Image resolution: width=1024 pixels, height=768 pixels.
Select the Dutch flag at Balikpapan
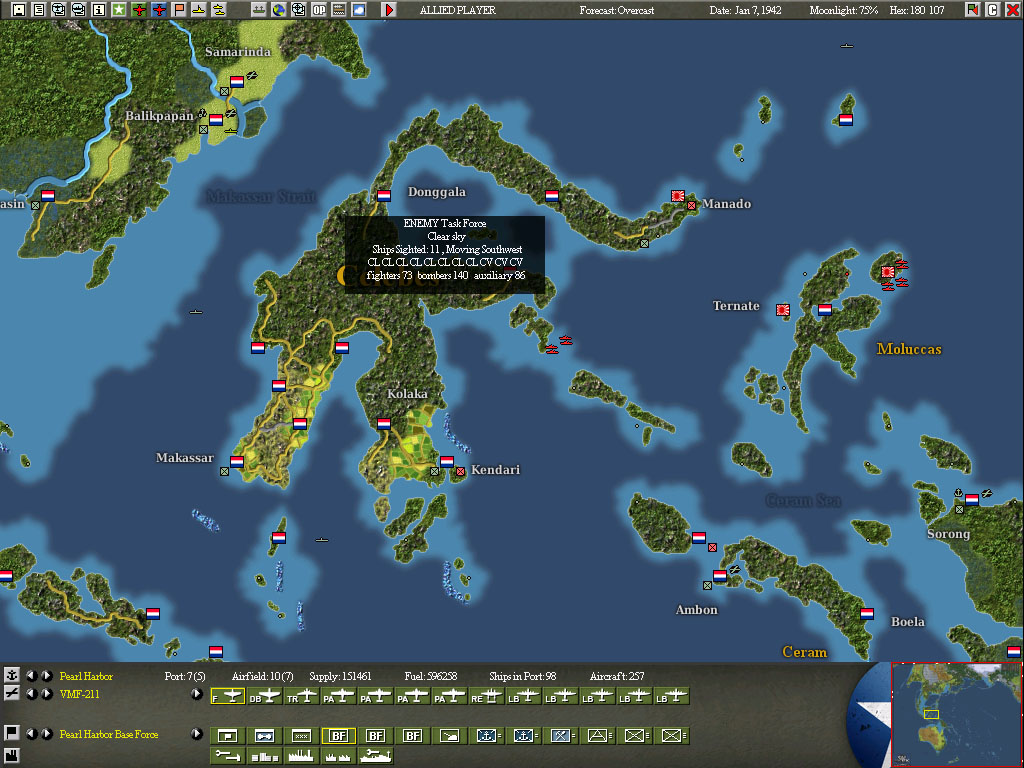click(216, 120)
